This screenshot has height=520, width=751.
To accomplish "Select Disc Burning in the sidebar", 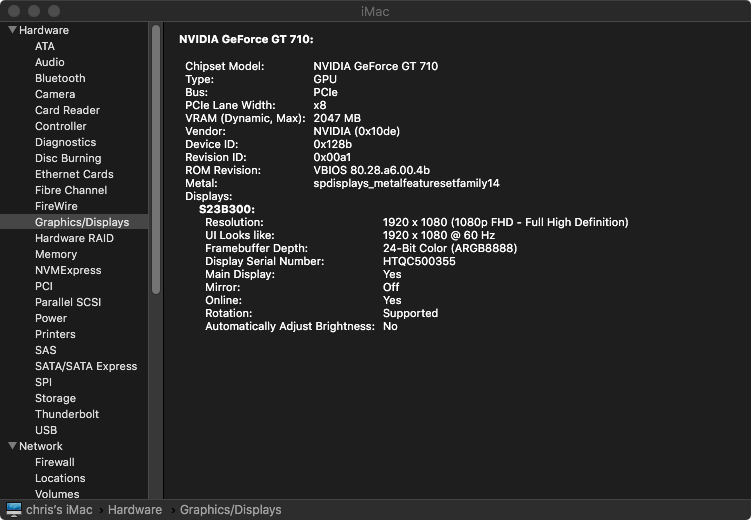I will coord(68,158).
